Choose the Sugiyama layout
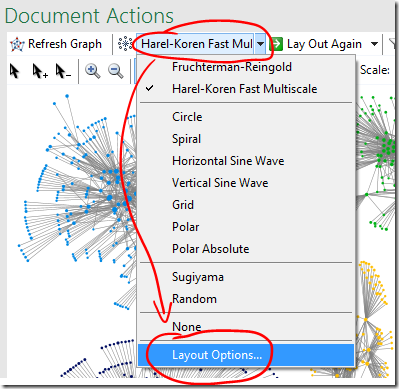The width and height of the screenshot is (399, 389). pyautogui.click(x=246, y=277)
